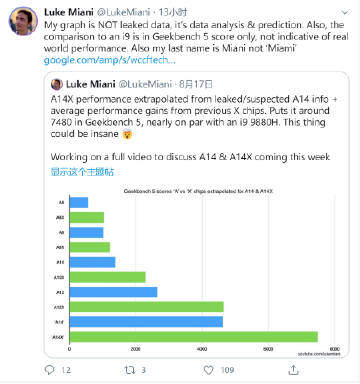Click the quoted tweet's August 17 date
Viewport: 360px width, 384px height.
pos(195,84)
